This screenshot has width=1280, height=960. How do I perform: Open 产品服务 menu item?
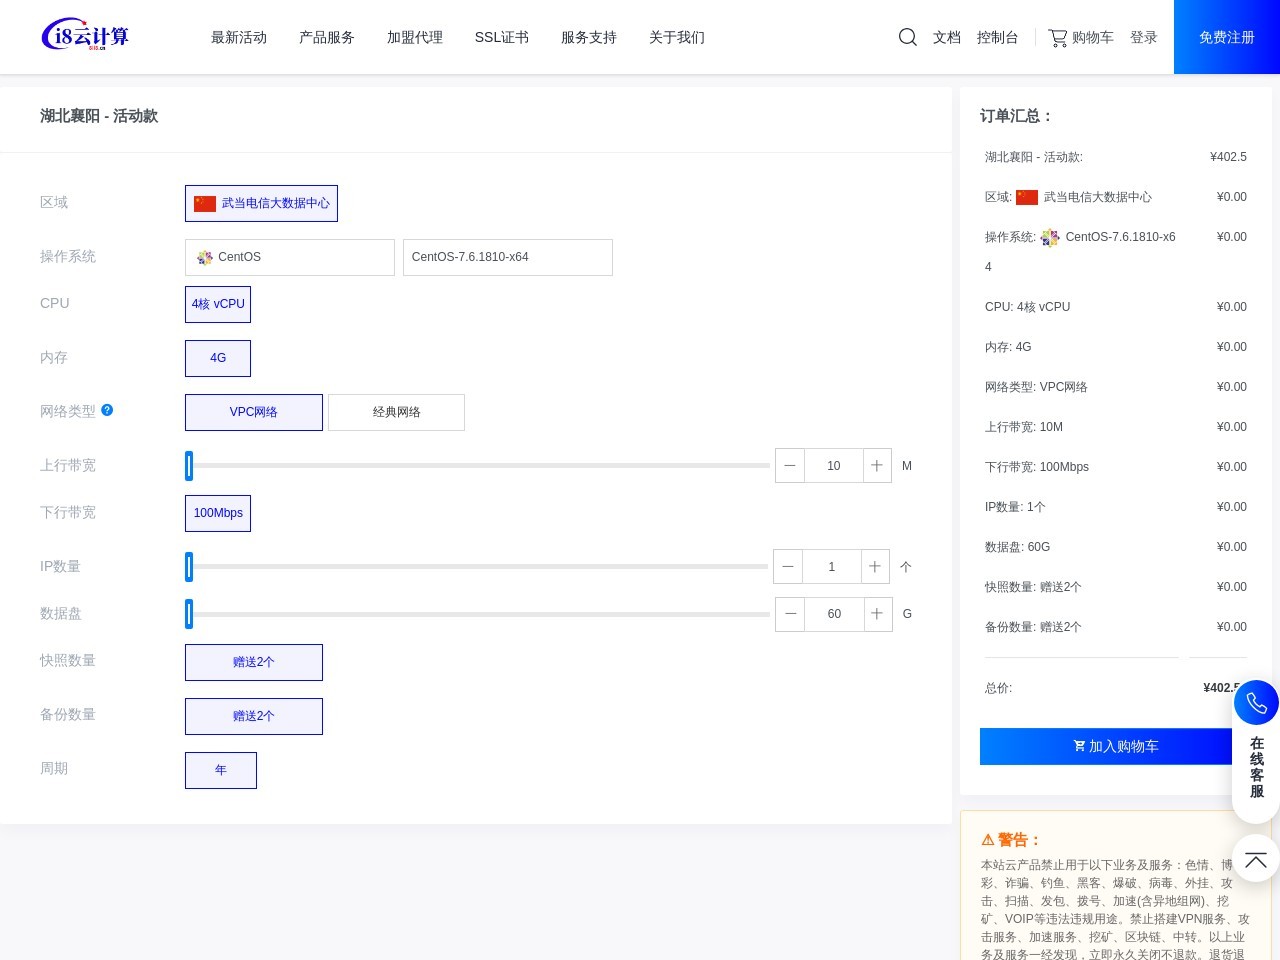pyautogui.click(x=327, y=37)
